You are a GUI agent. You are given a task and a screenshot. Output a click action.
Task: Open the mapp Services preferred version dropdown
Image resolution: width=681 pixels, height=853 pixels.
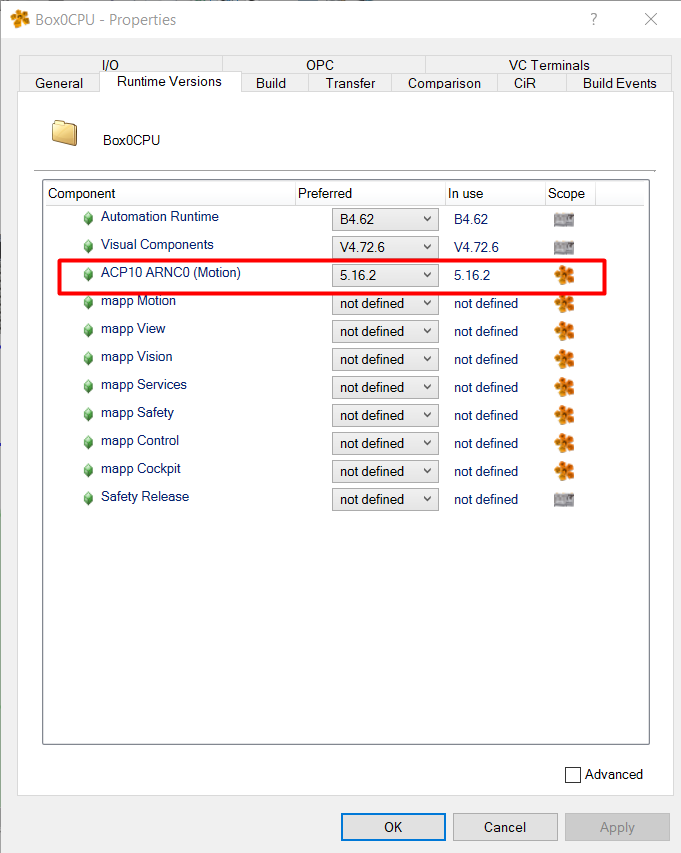point(385,387)
